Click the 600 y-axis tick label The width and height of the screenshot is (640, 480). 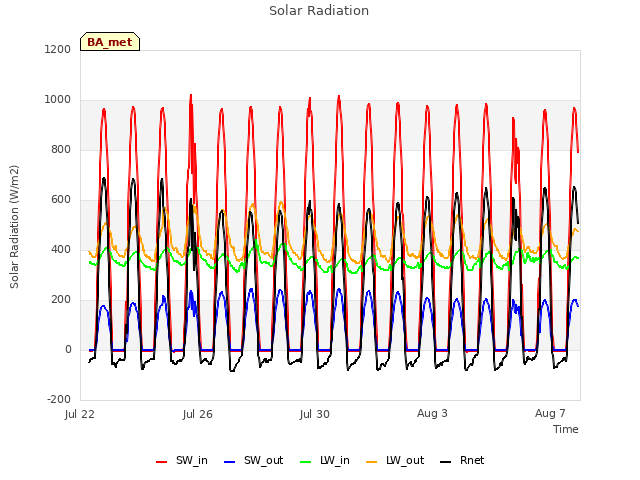click(x=61, y=200)
